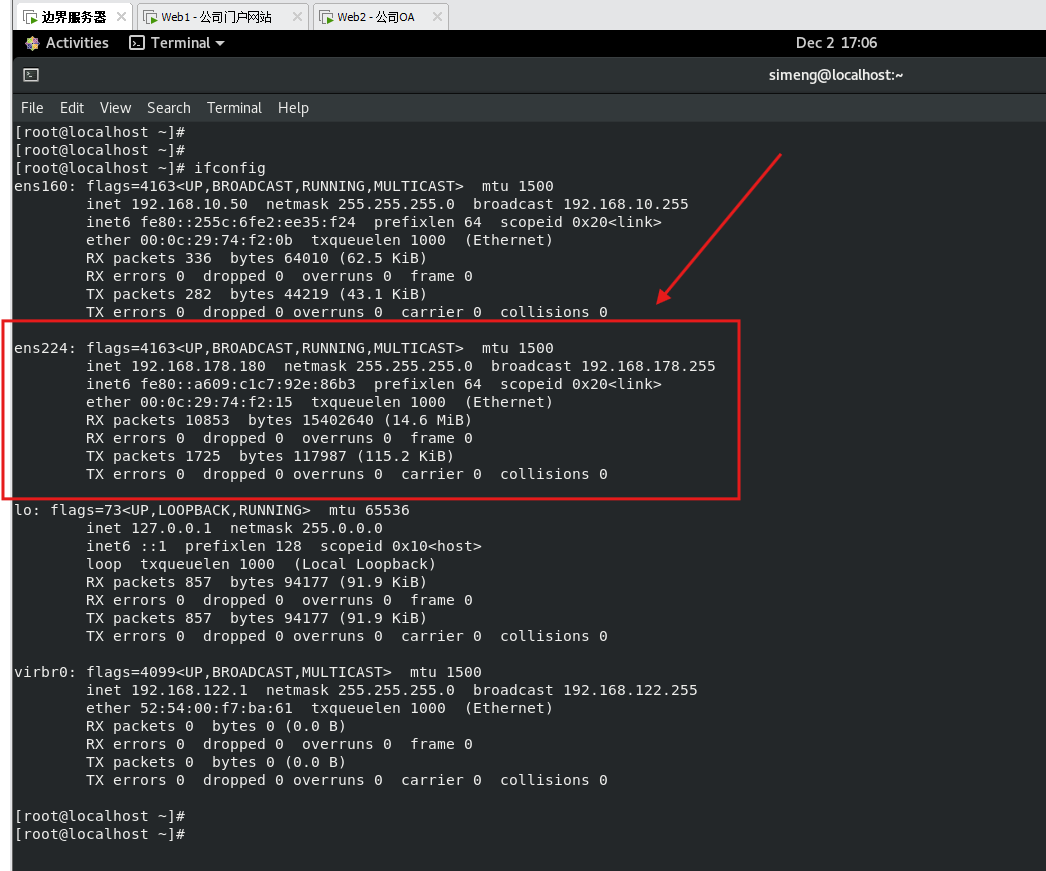Switch to the Web1 - 公司门户网站 tab

click(x=216, y=17)
